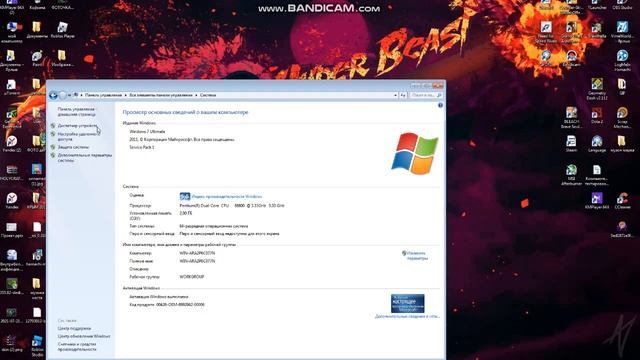
Task: Click the Back navigation arrow button
Action: (x=53, y=95)
